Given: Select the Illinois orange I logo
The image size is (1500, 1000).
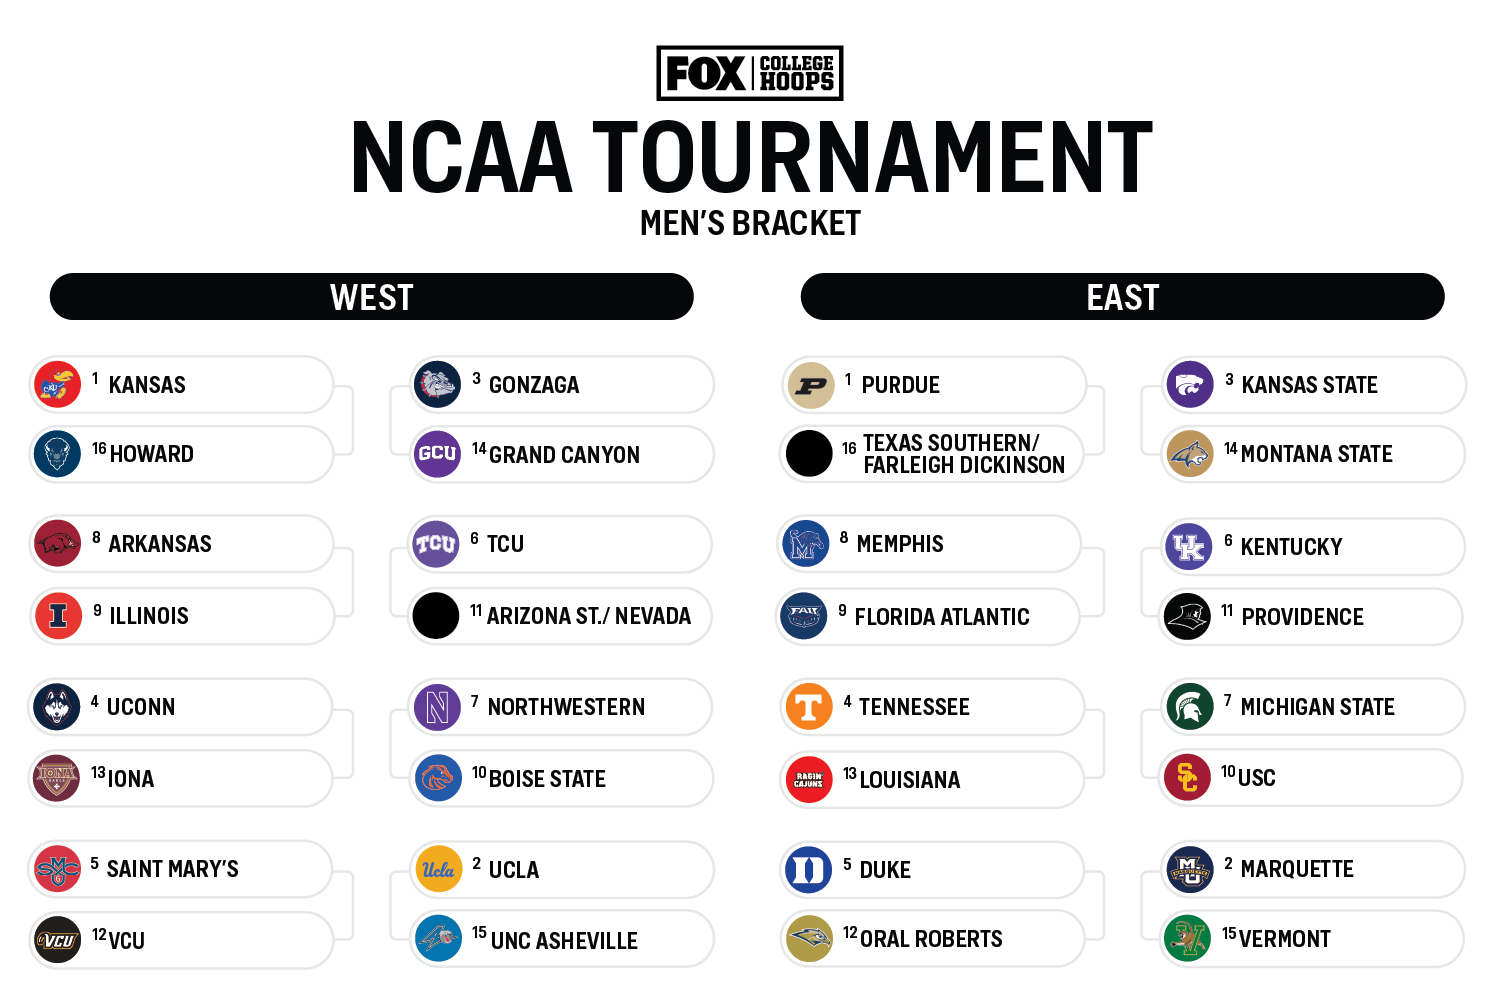Looking at the screenshot, I should click(58, 616).
